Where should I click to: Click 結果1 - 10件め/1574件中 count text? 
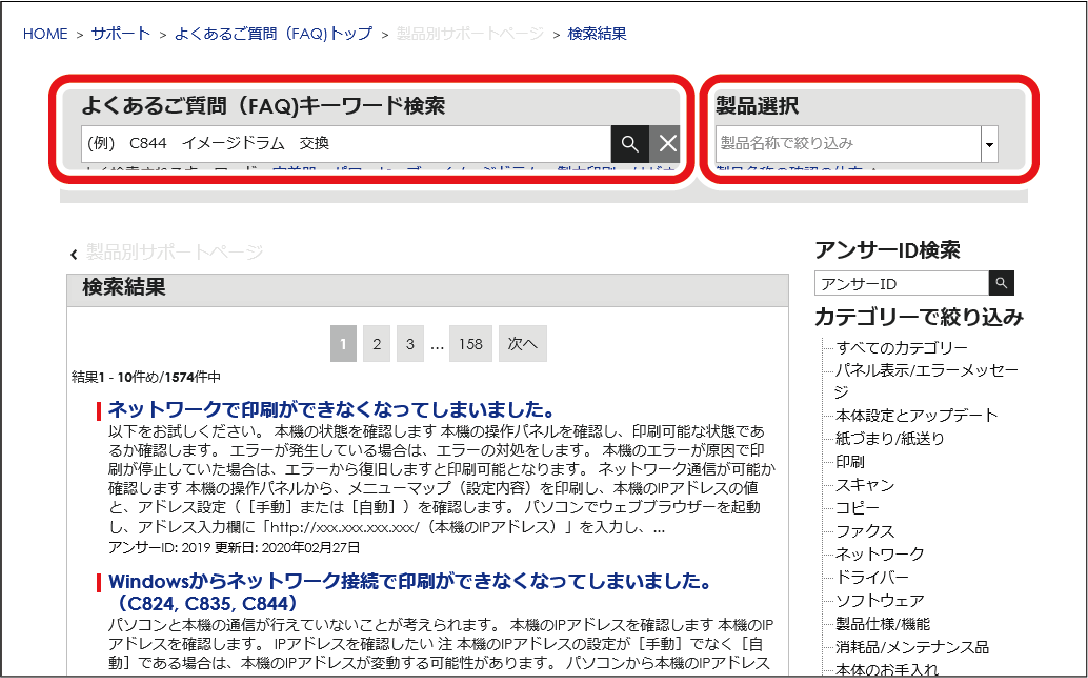point(146,378)
